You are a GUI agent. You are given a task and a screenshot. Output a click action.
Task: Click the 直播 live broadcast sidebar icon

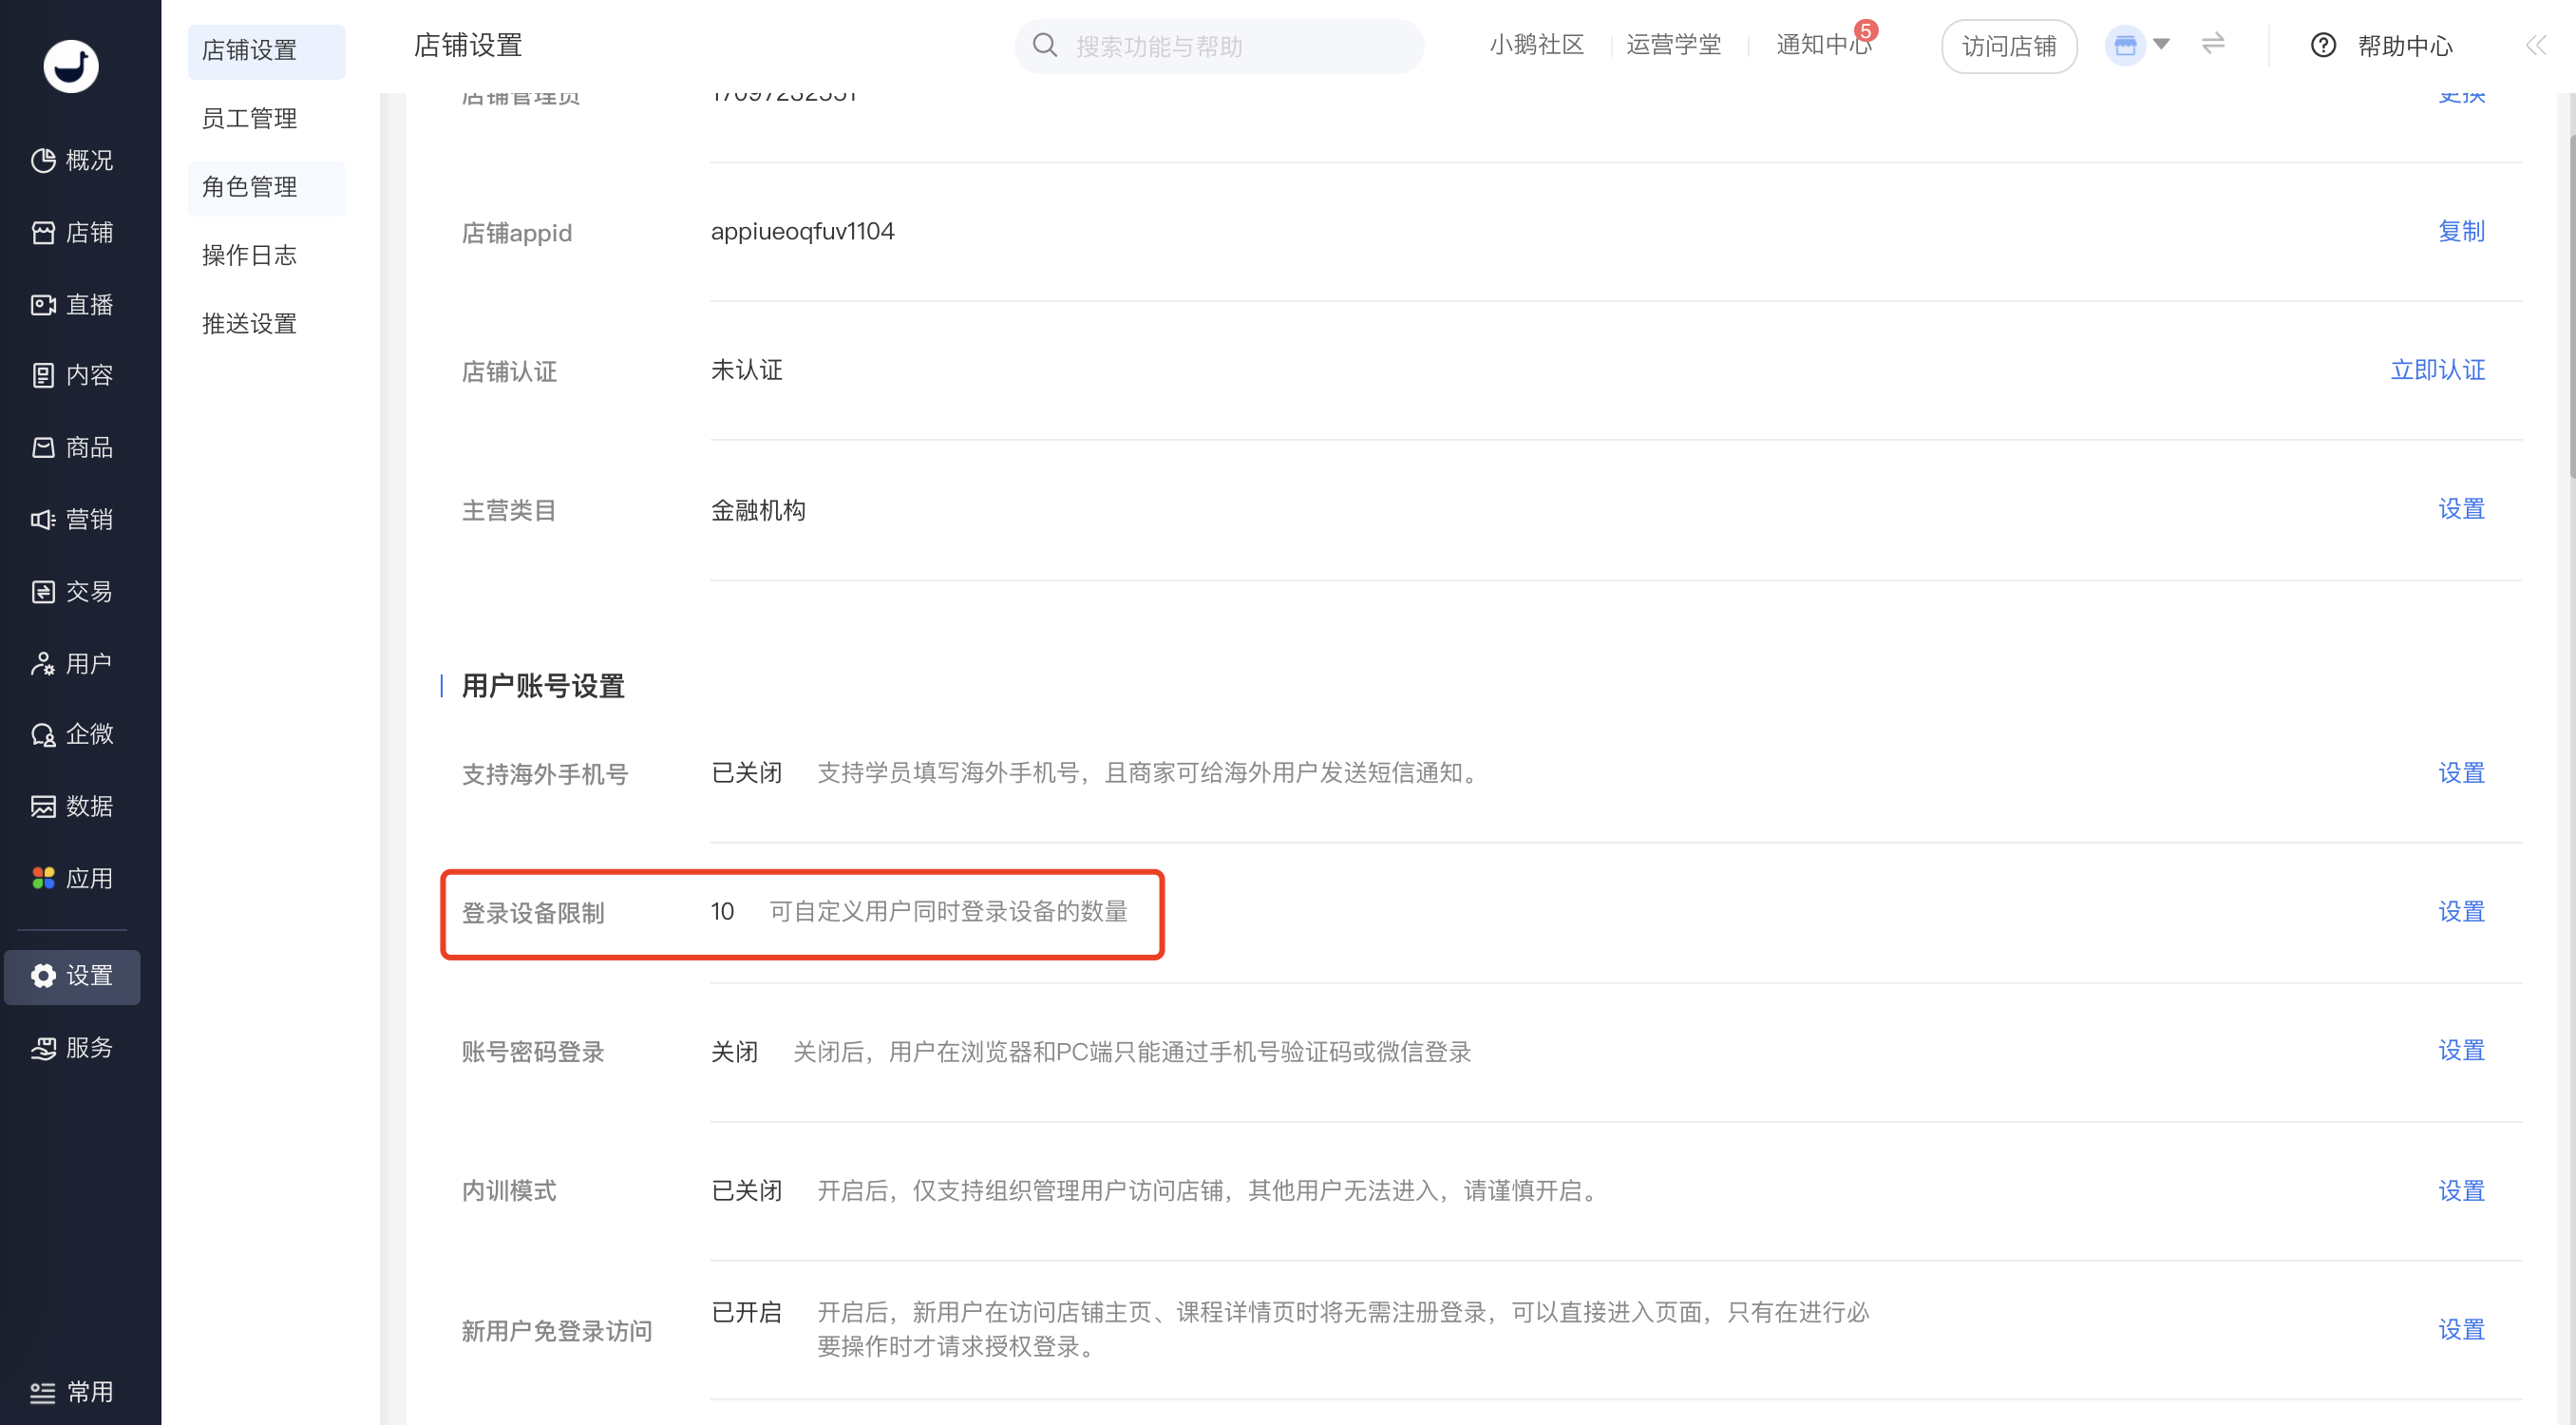43,304
